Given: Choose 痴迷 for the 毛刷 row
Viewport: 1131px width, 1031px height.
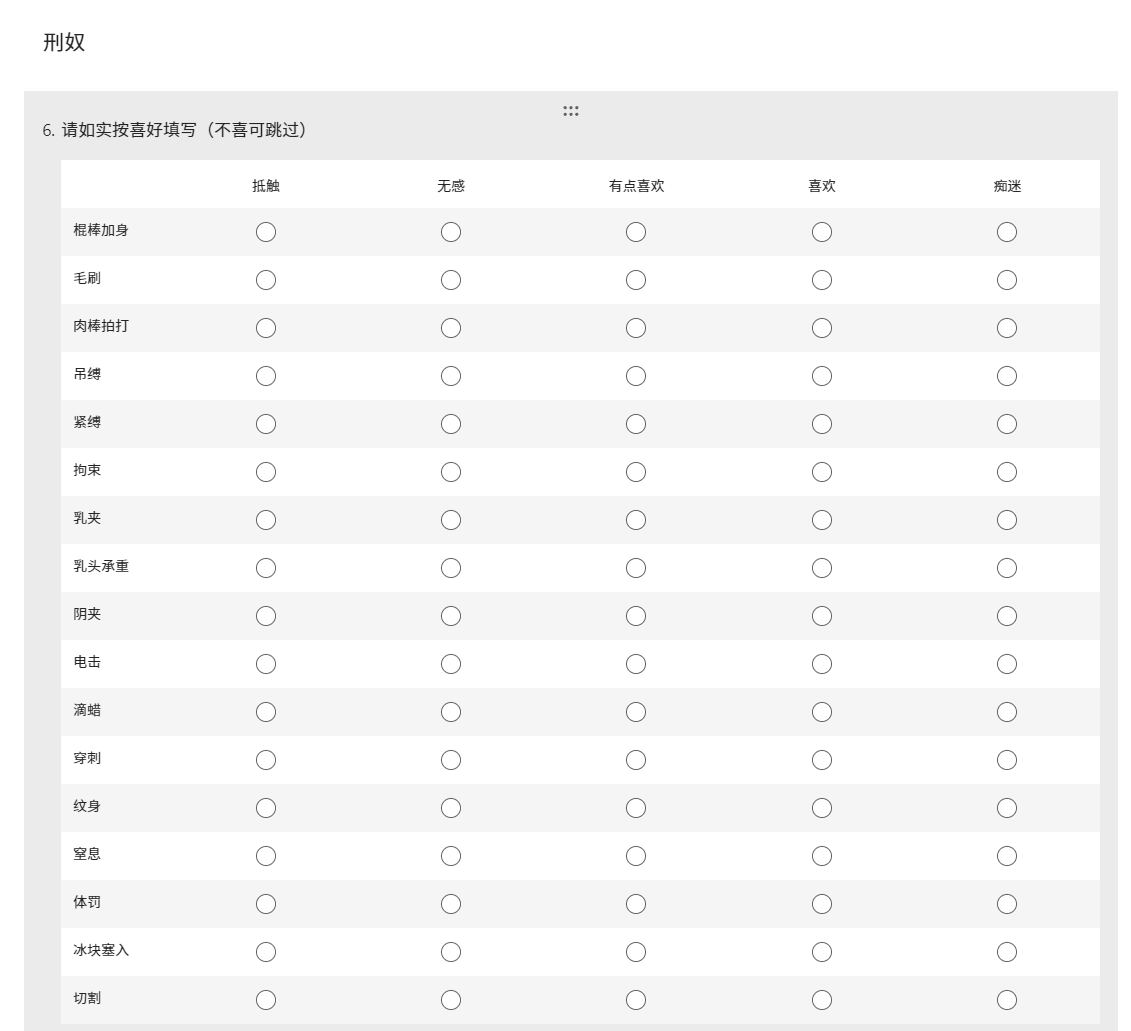Looking at the screenshot, I should pos(1007,280).
